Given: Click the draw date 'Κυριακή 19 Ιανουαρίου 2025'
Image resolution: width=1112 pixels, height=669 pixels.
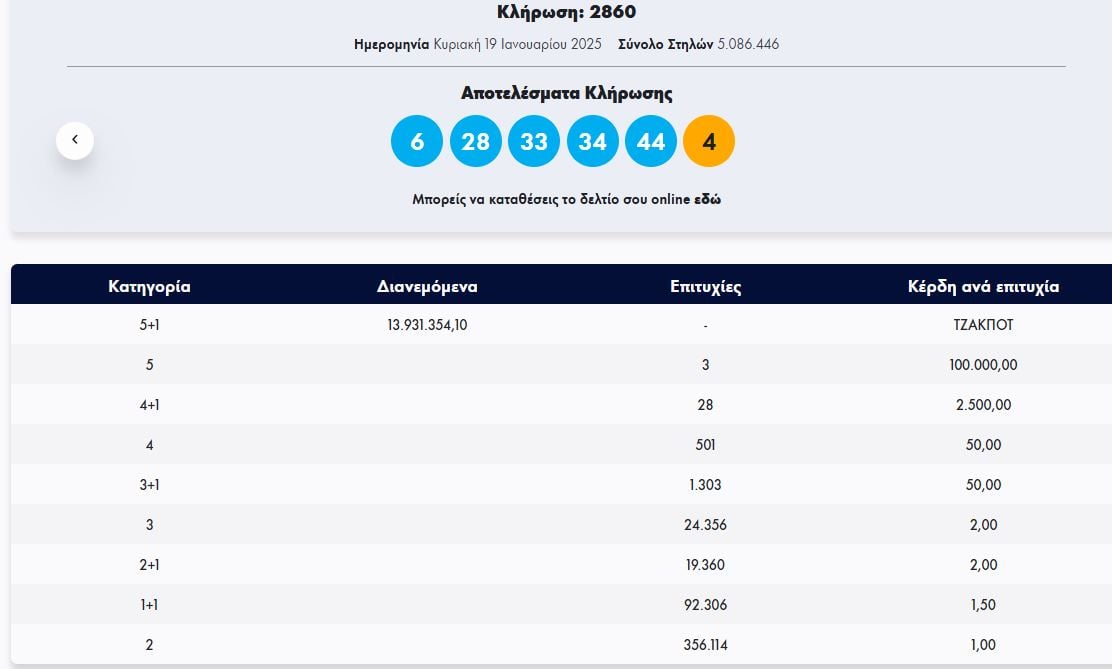Looking at the screenshot, I should (x=519, y=44).
